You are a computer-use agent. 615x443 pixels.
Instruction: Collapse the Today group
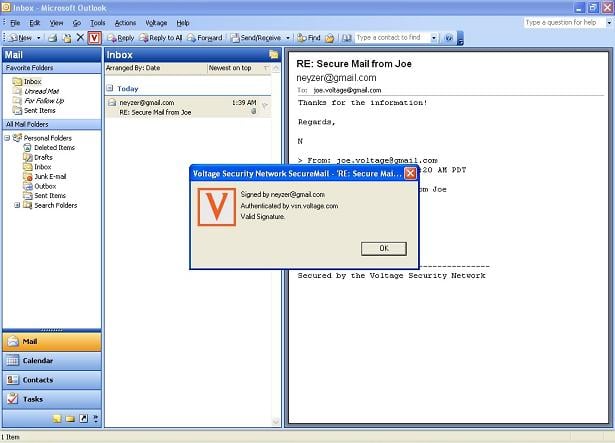click(110, 88)
